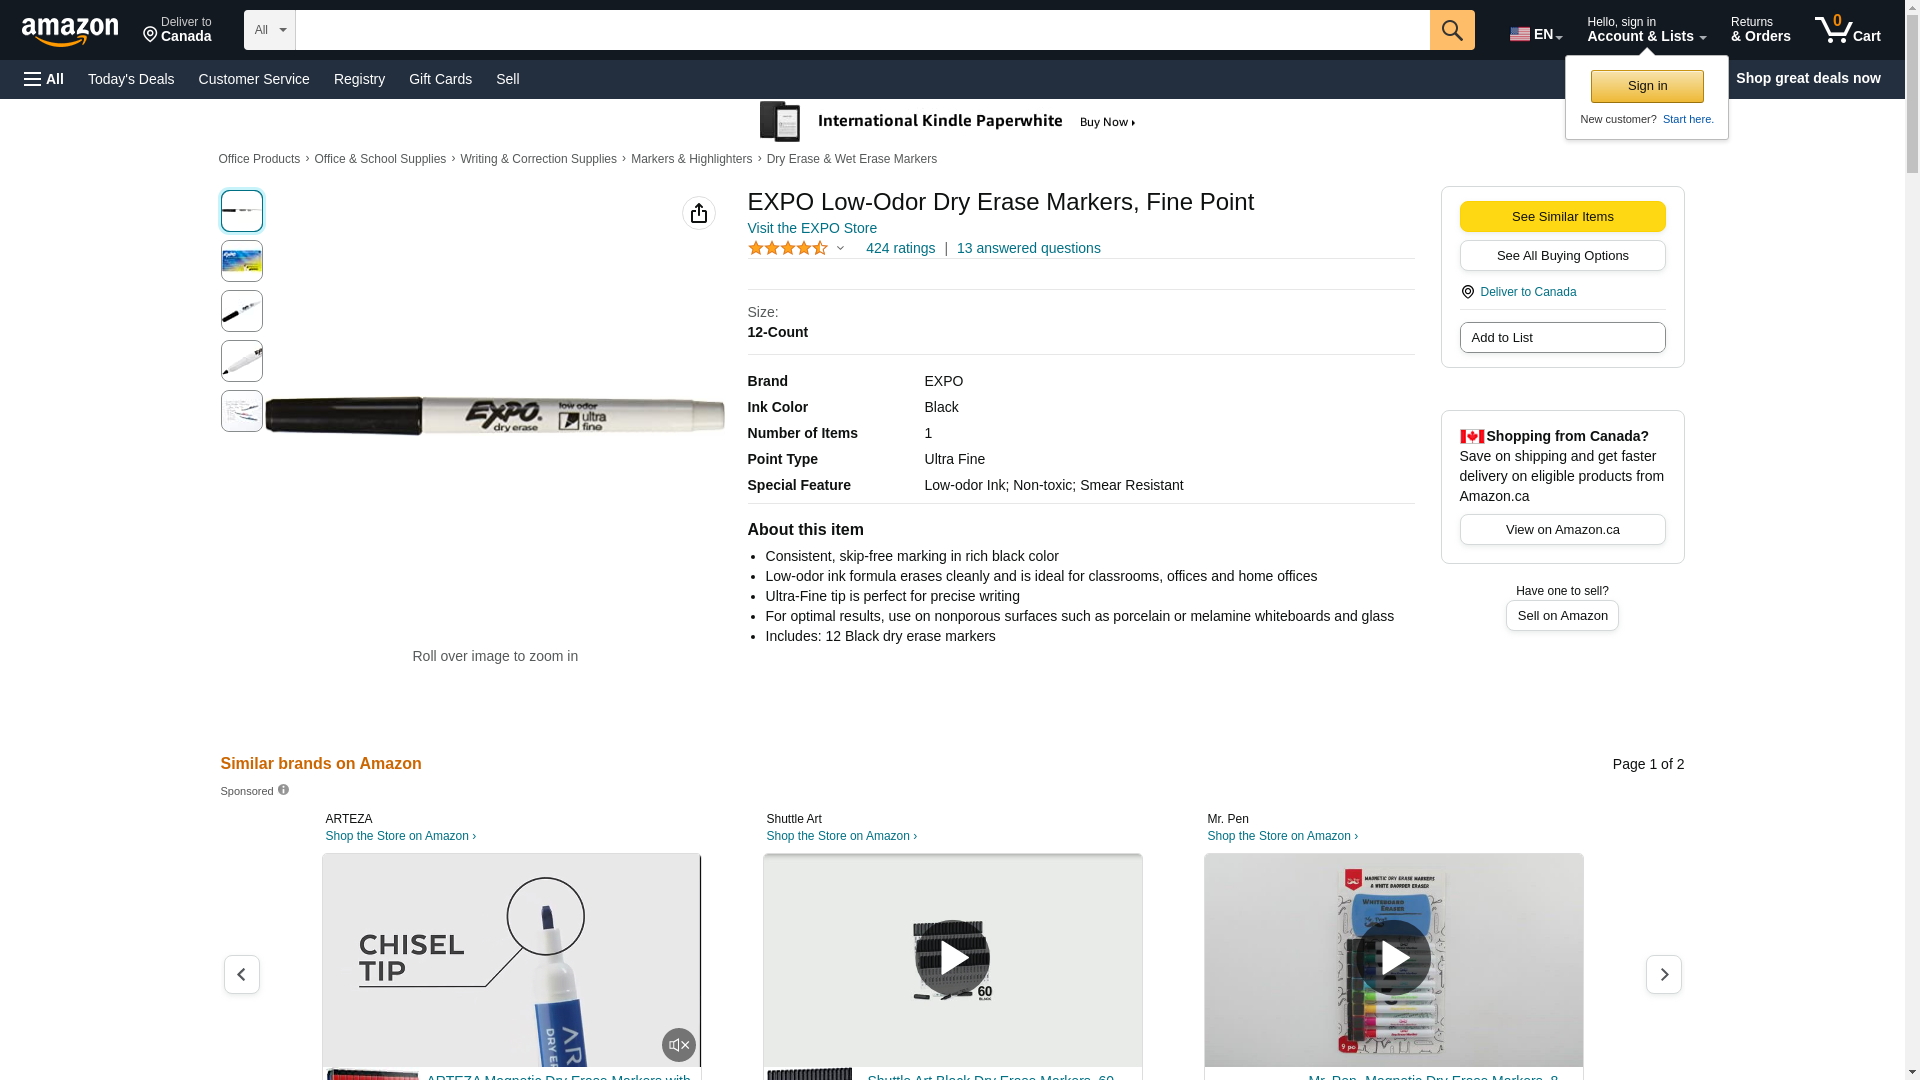The height and width of the screenshot is (1080, 1920).
Task: Go to Amazon home via logo
Action: (70, 32)
